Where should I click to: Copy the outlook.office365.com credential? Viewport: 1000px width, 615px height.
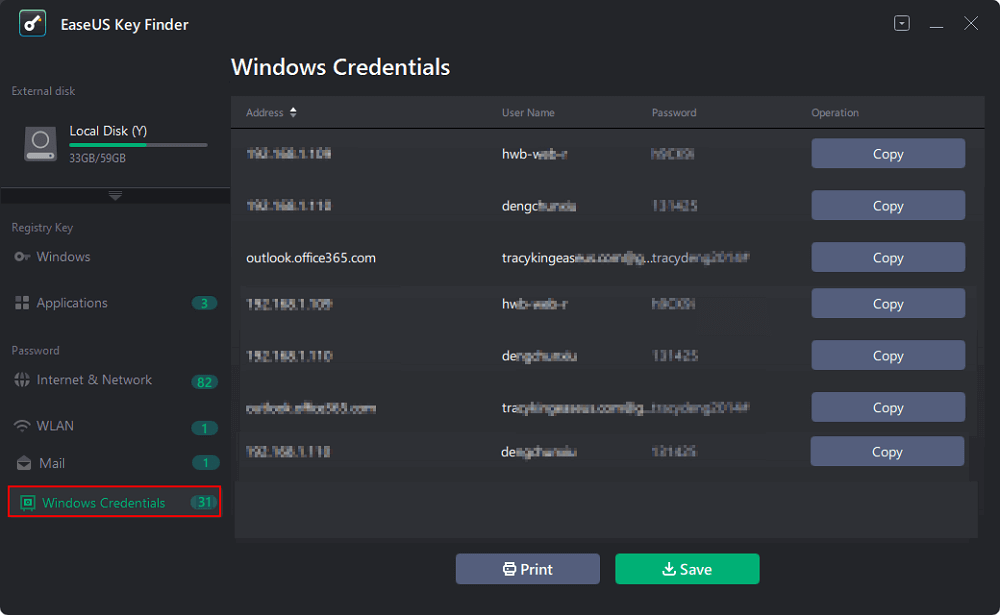pos(888,258)
